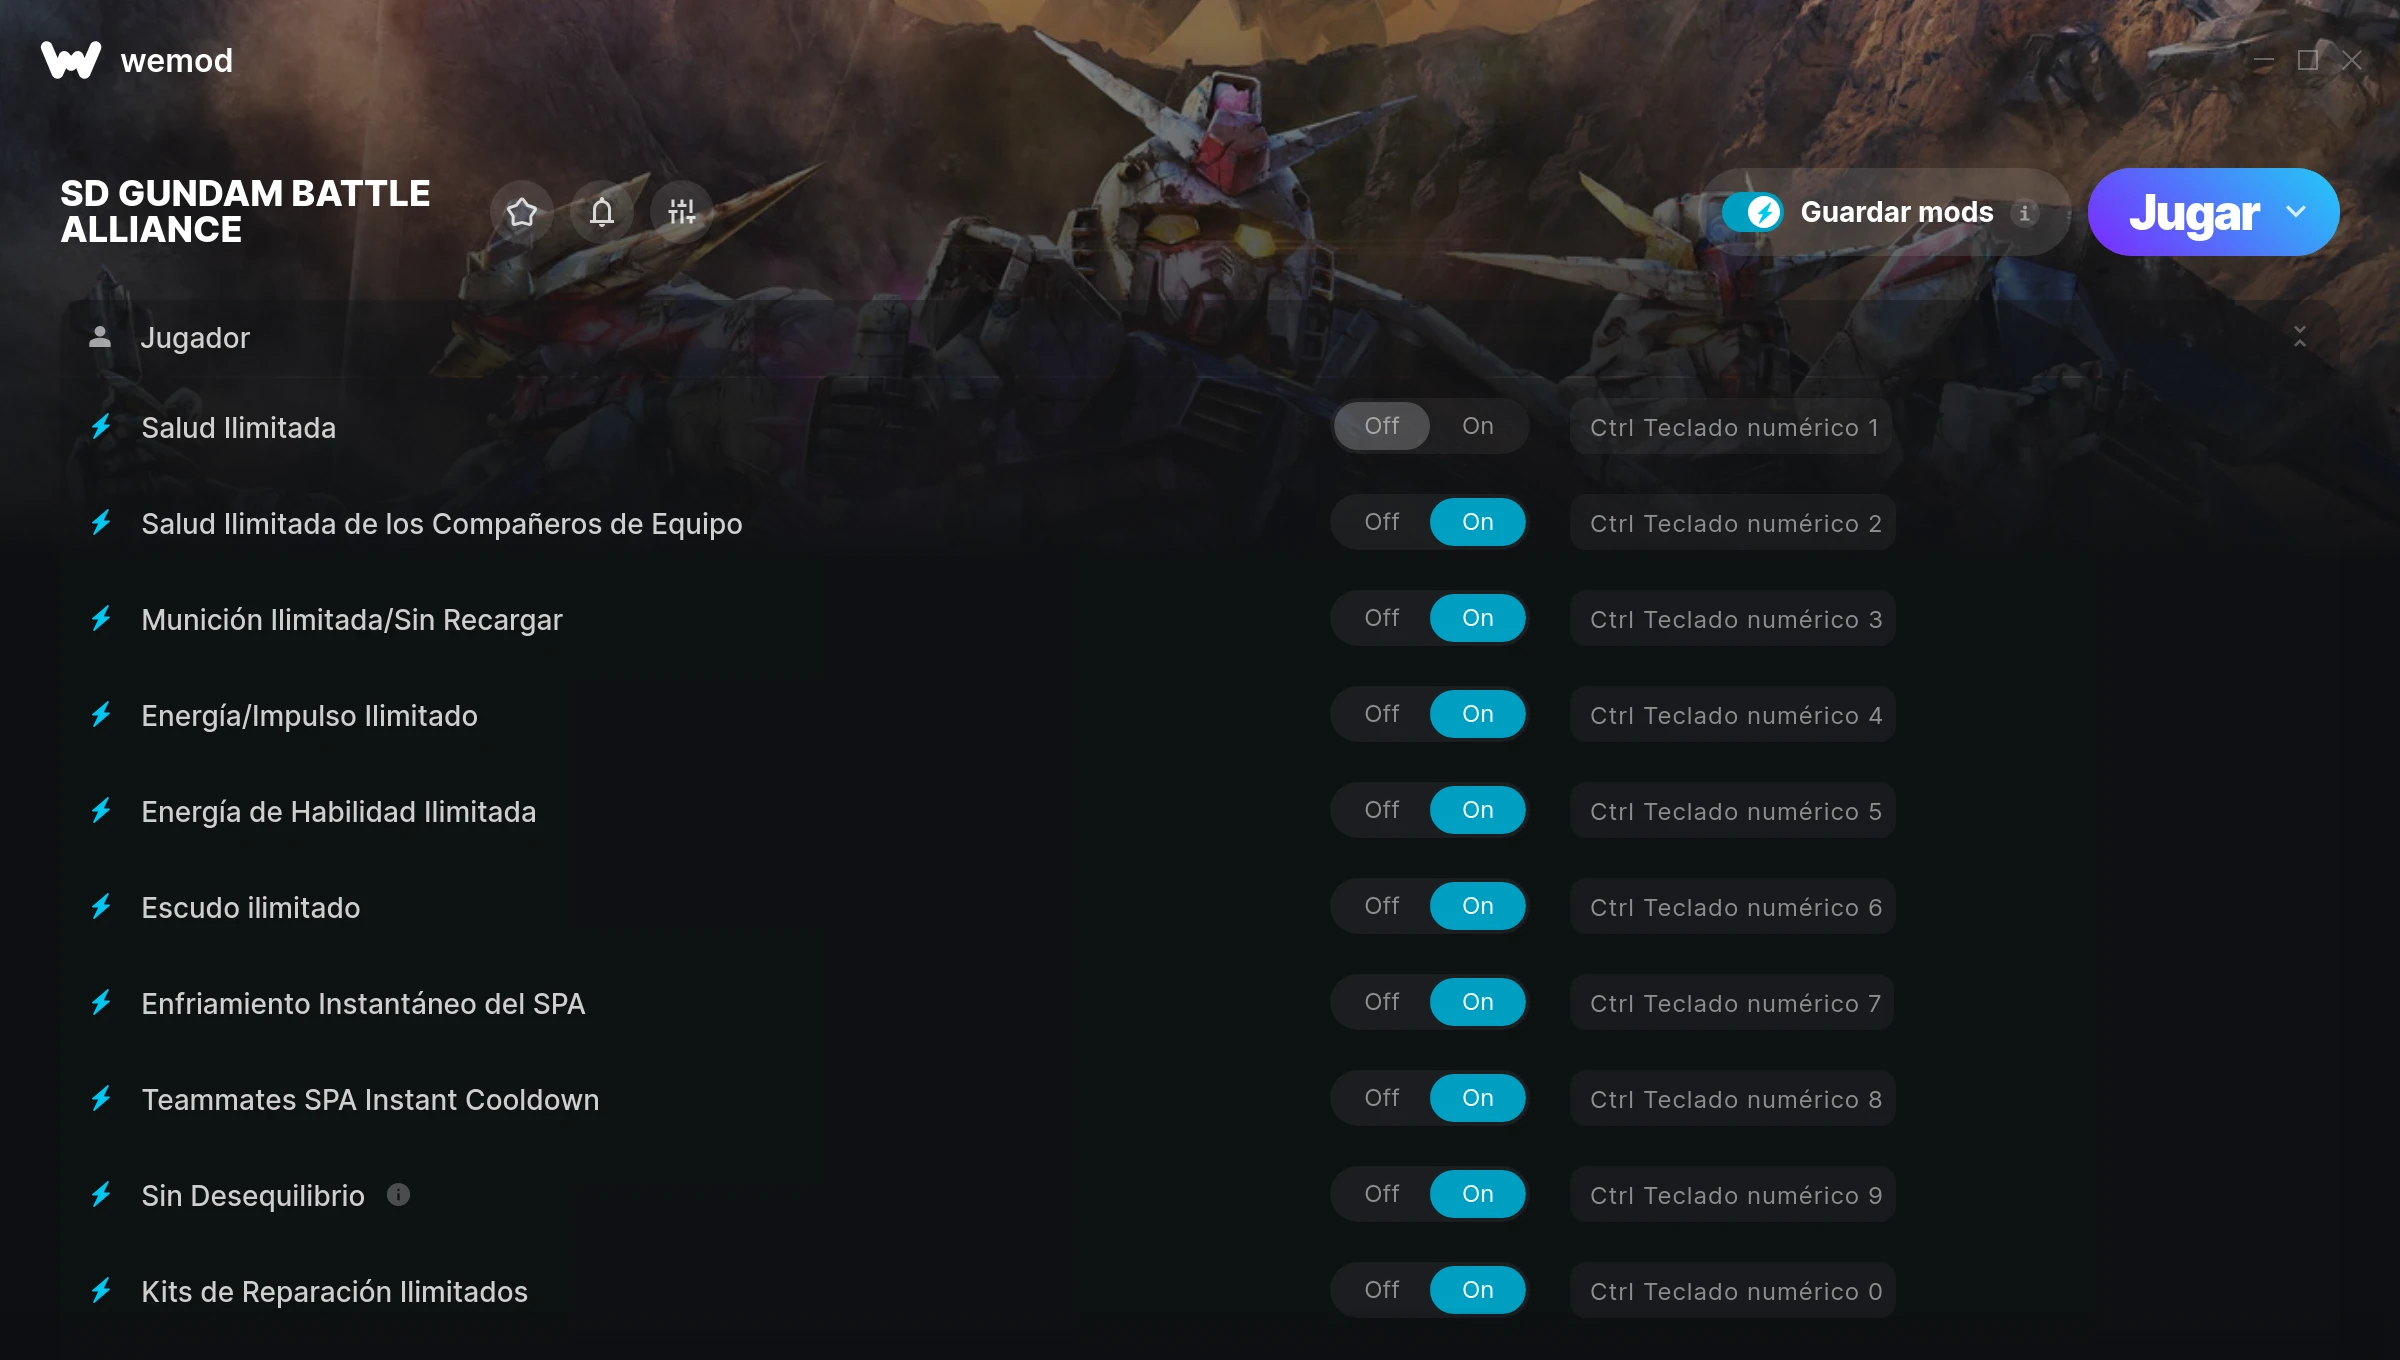The width and height of the screenshot is (2400, 1360).
Task: Click the Jugar button
Action: click(x=2193, y=212)
